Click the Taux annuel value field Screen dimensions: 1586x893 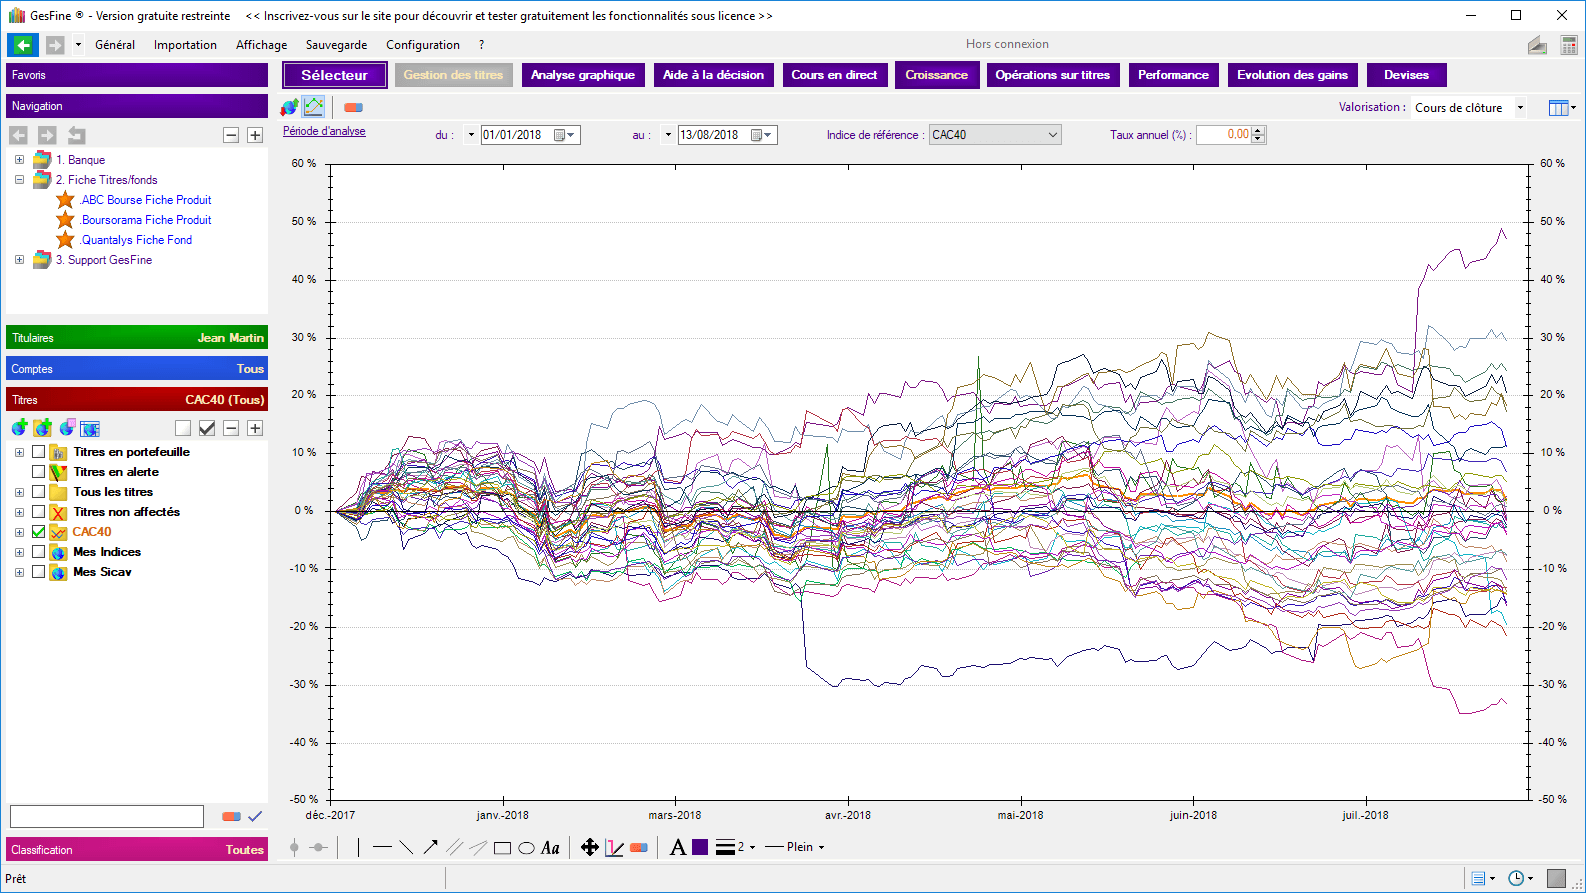pyautogui.click(x=1224, y=135)
